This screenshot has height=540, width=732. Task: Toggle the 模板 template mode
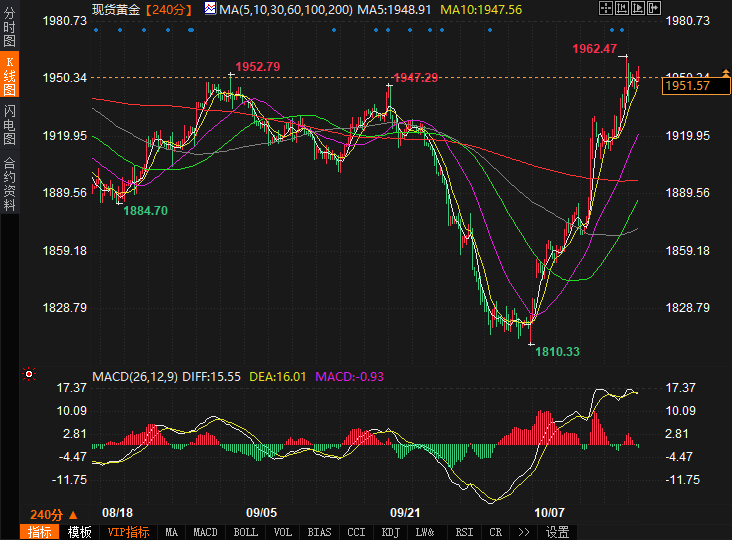pos(79,532)
